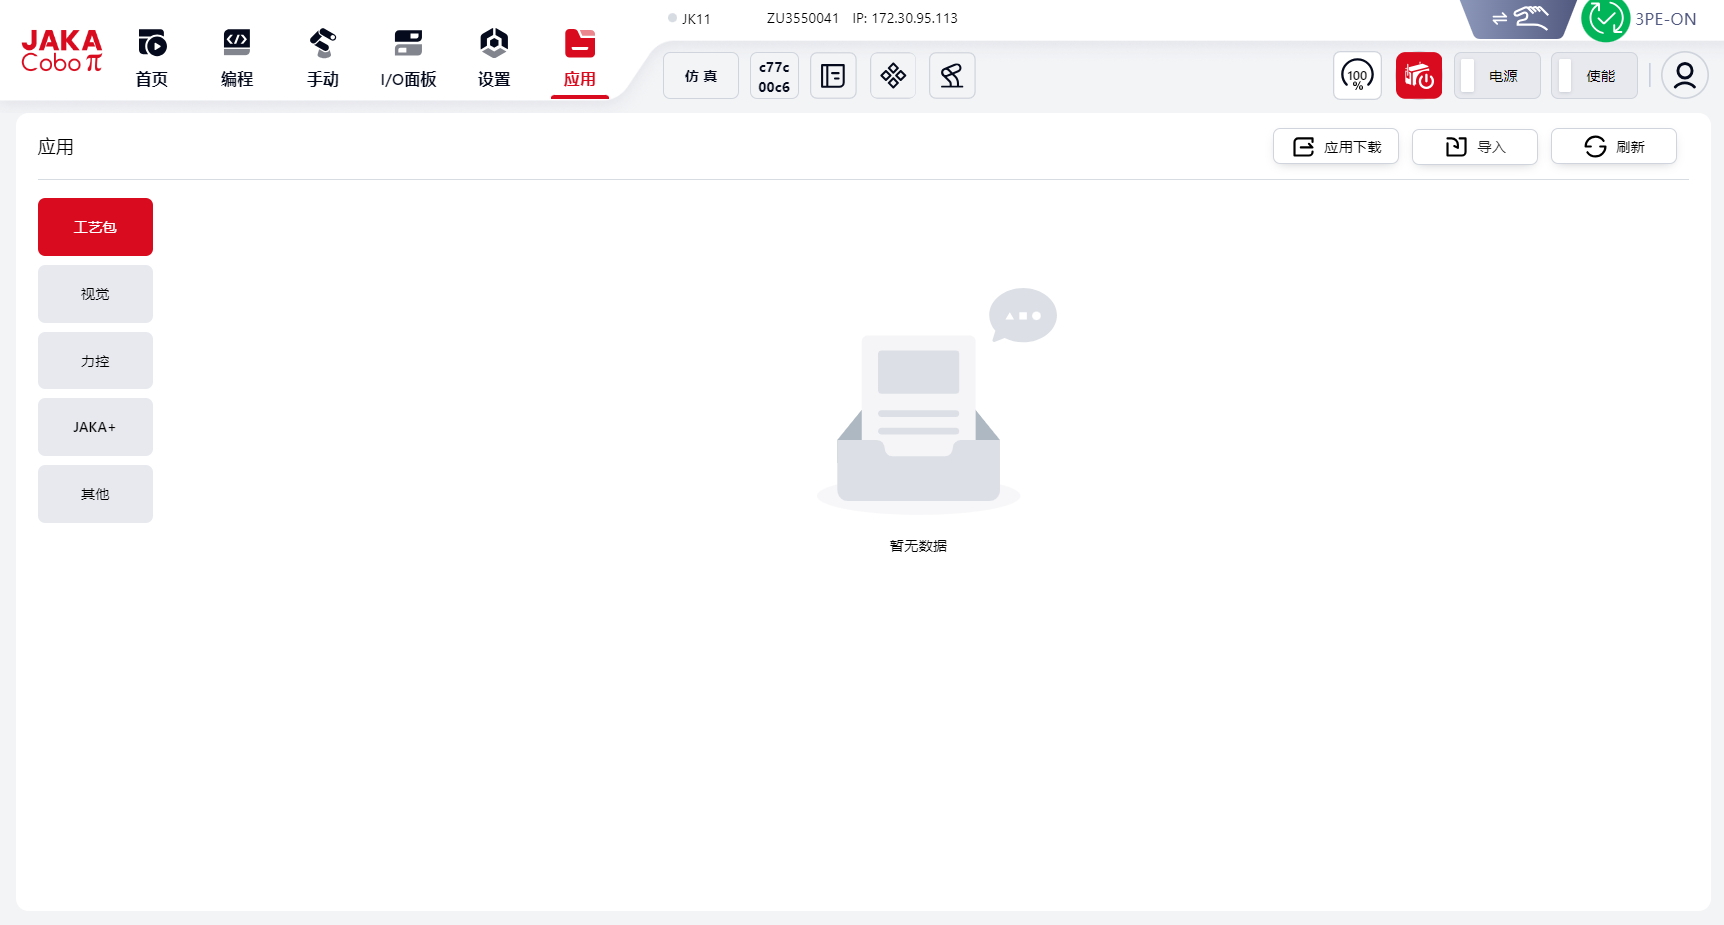Toggle the 电源 power switch

point(1497,76)
